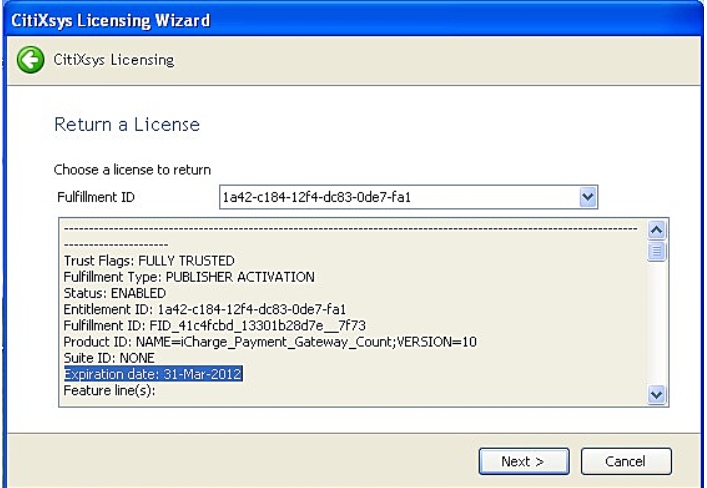Click the Fulfillment ID: FID_41c4fcbd line
707x488 pixels.
[215, 326]
